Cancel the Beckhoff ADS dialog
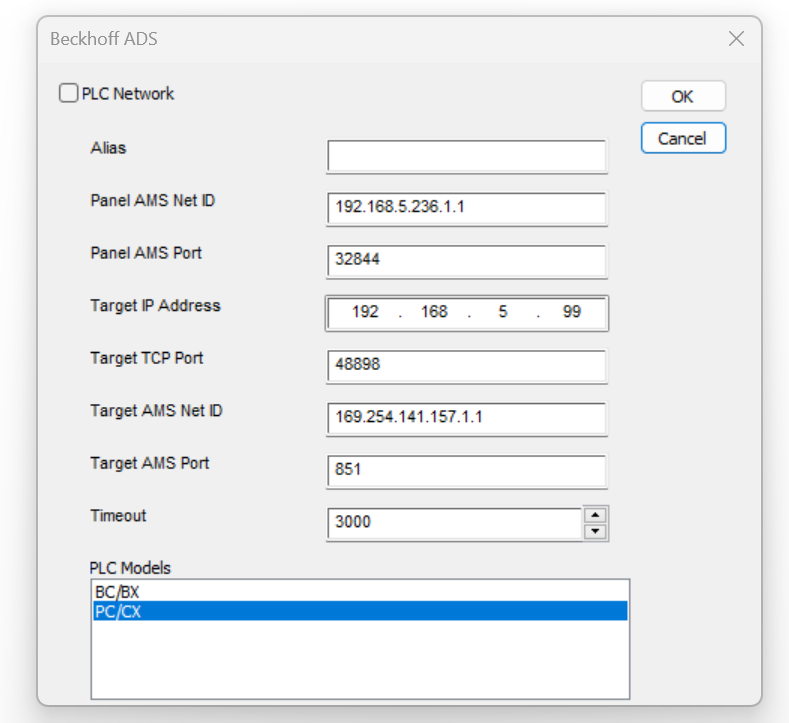789x723 pixels. point(683,138)
